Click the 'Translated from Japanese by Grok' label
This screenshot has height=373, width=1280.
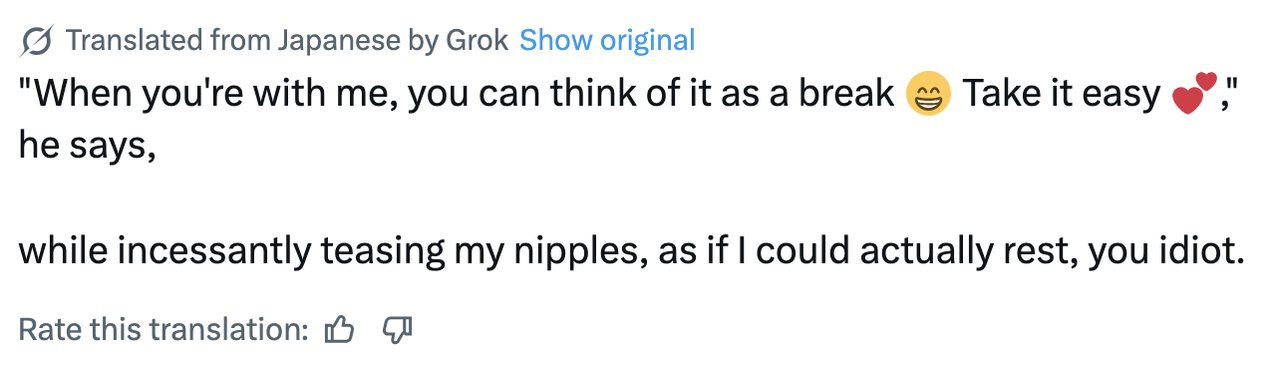click(287, 41)
